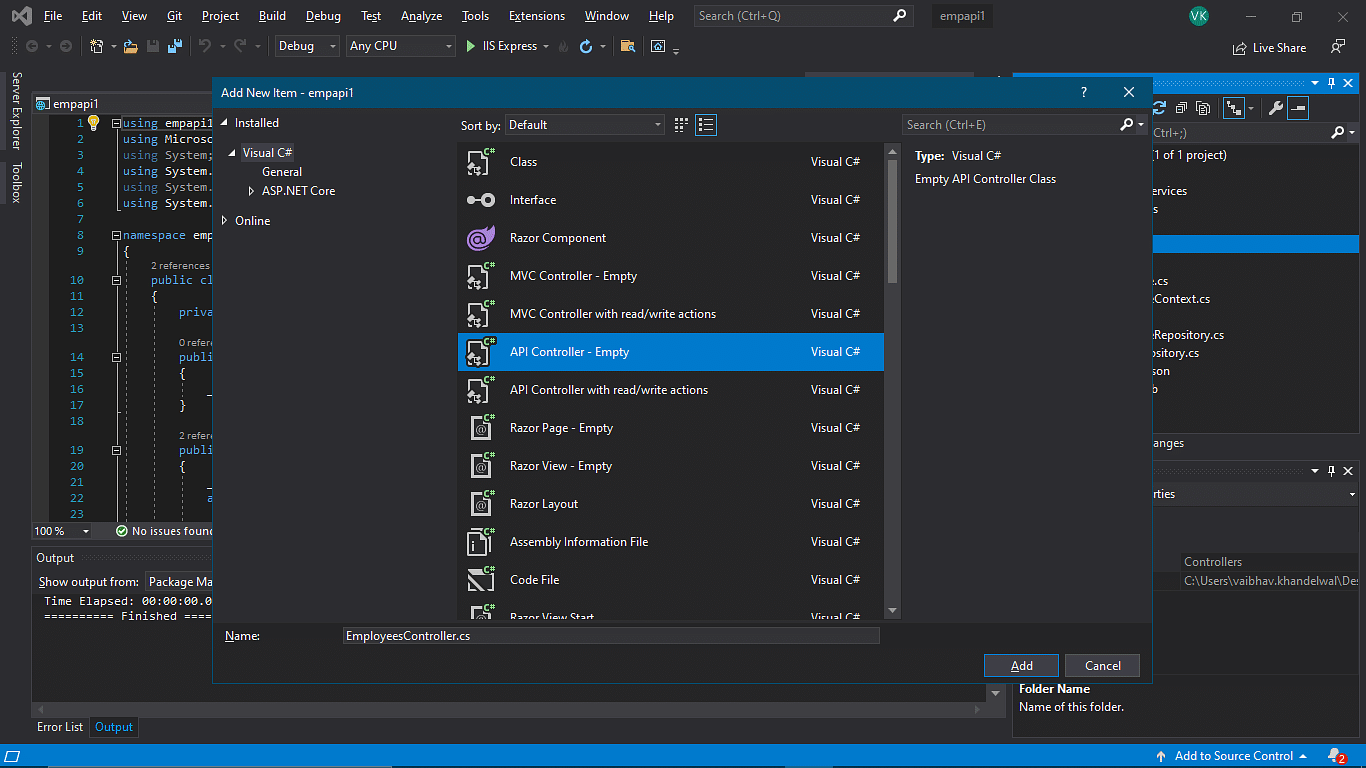Click the Undo toolbar icon
This screenshot has width=1366, height=768.
coord(205,46)
